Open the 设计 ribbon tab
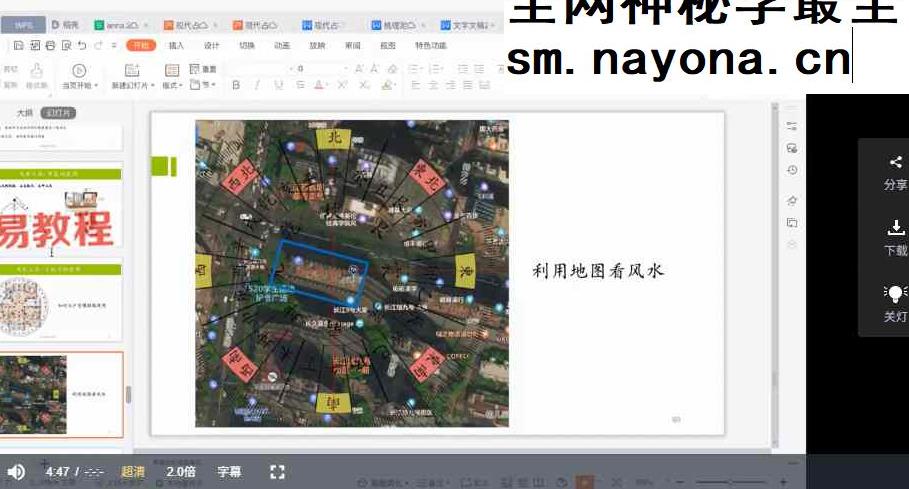 (212, 45)
